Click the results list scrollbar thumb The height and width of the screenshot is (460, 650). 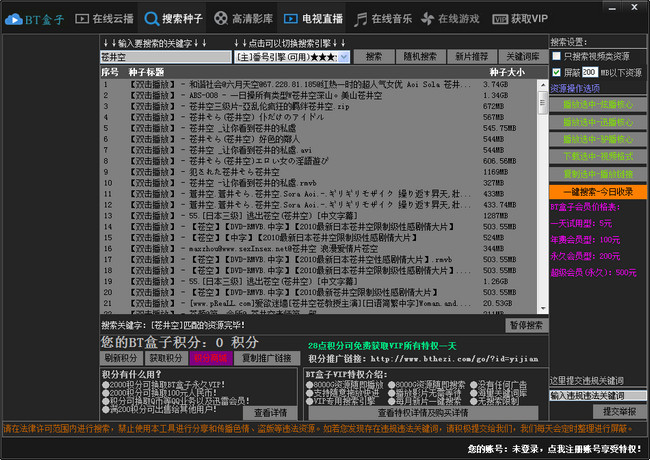543,102
